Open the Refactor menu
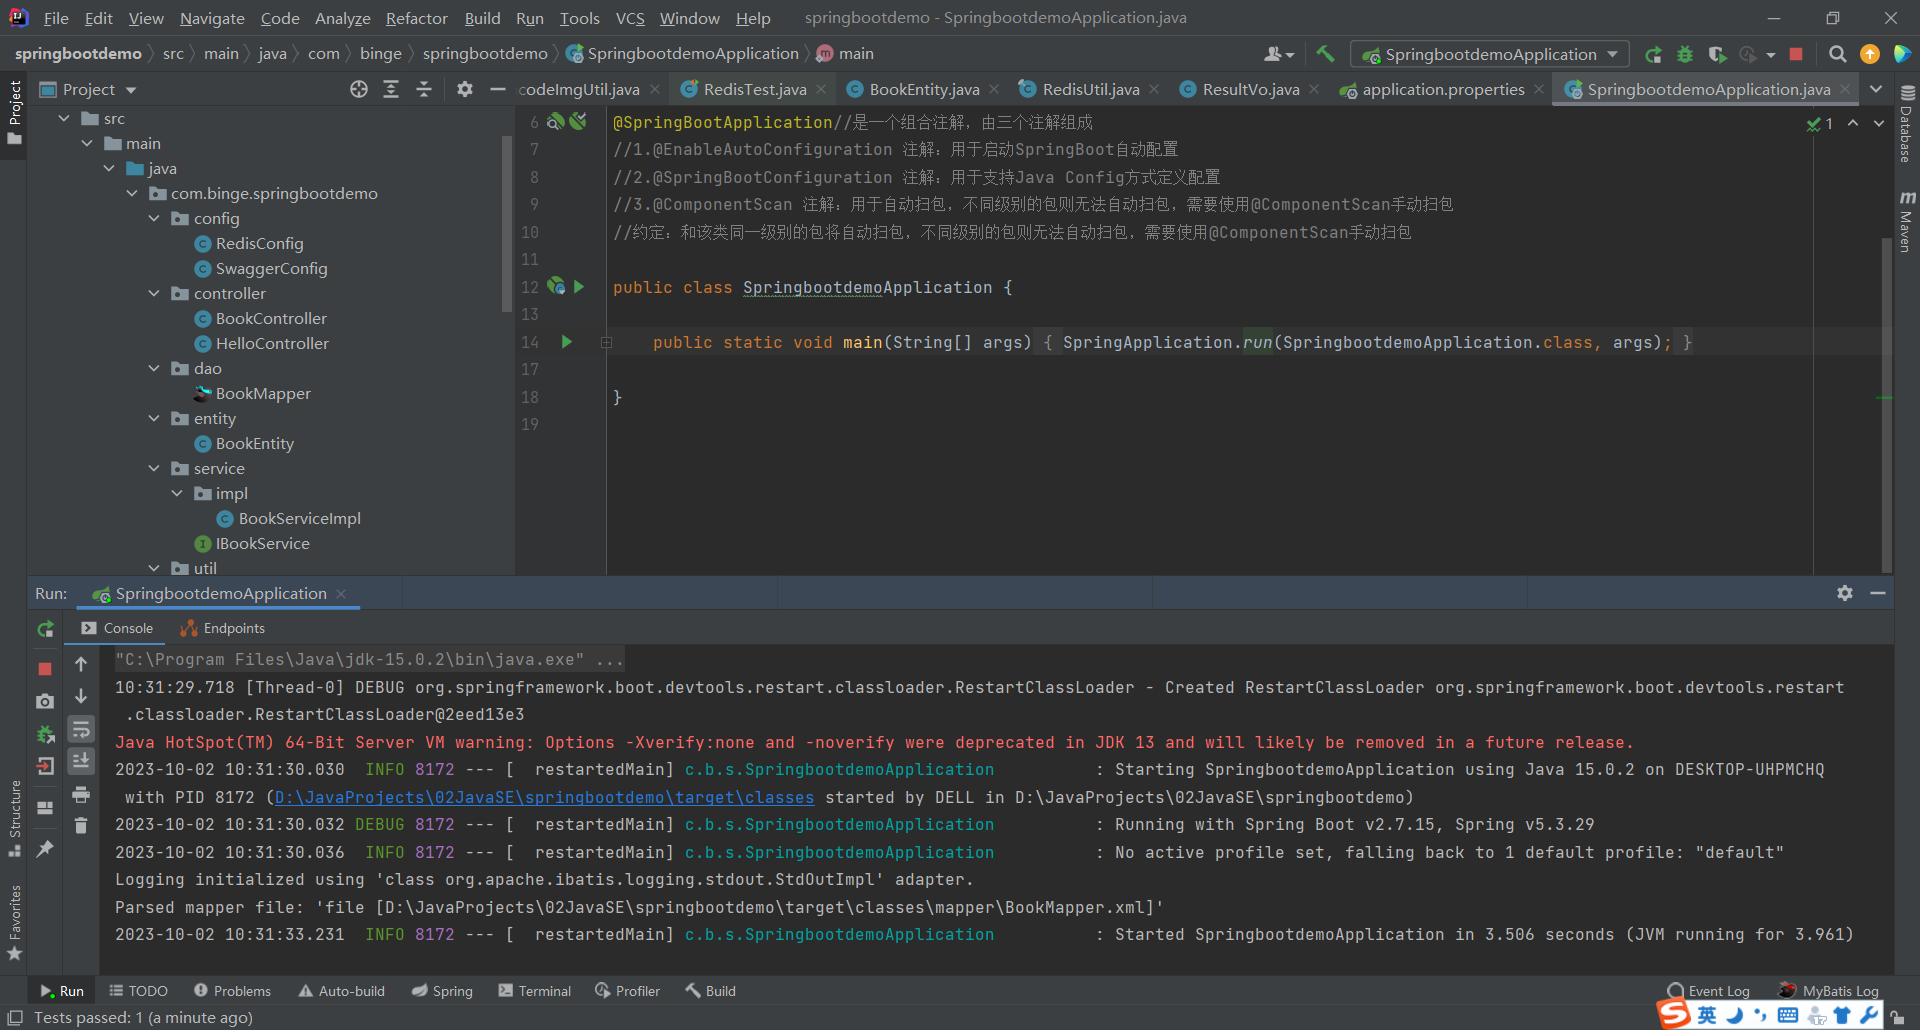Viewport: 1920px width, 1030px height. coord(416,18)
